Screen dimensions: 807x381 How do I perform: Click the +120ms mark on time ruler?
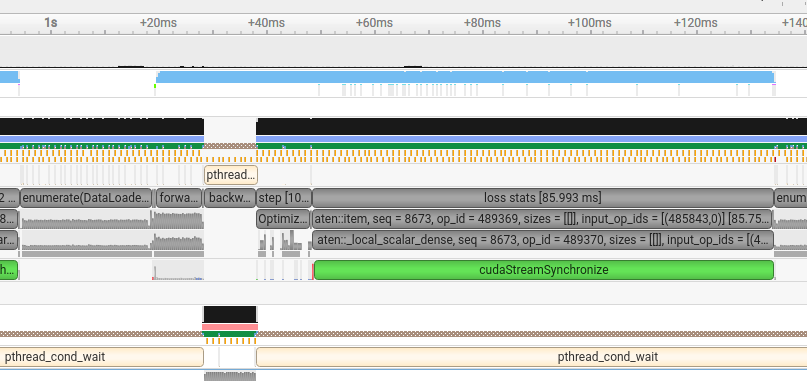(696, 23)
